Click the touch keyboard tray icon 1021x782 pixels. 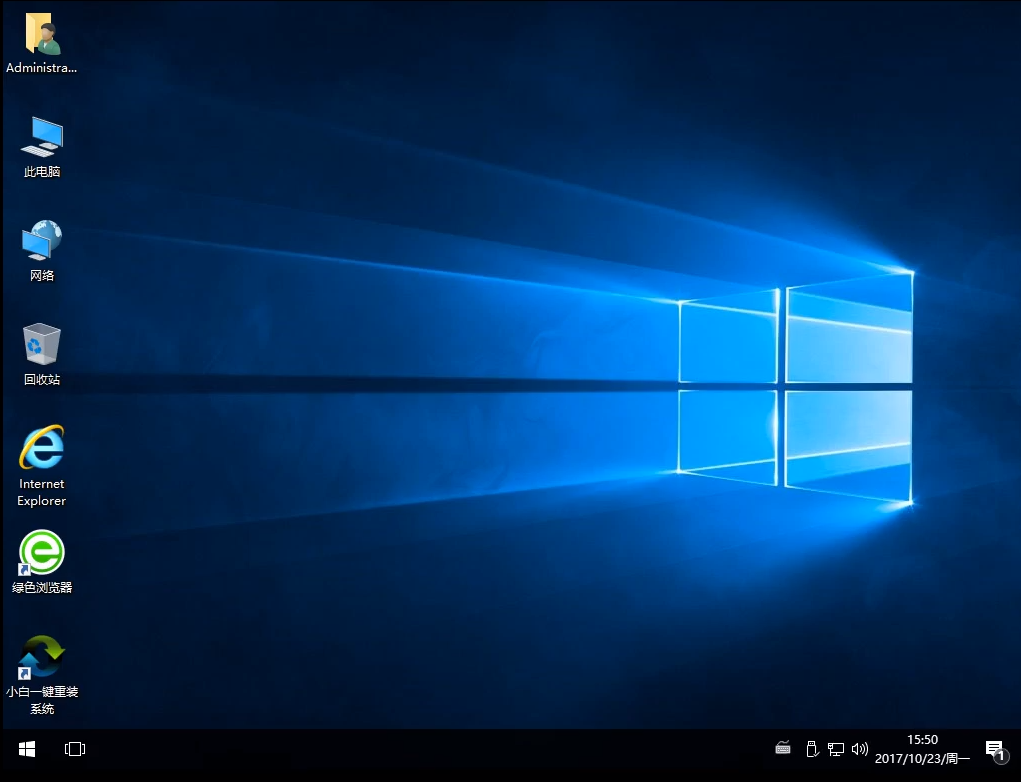(x=783, y=748)
